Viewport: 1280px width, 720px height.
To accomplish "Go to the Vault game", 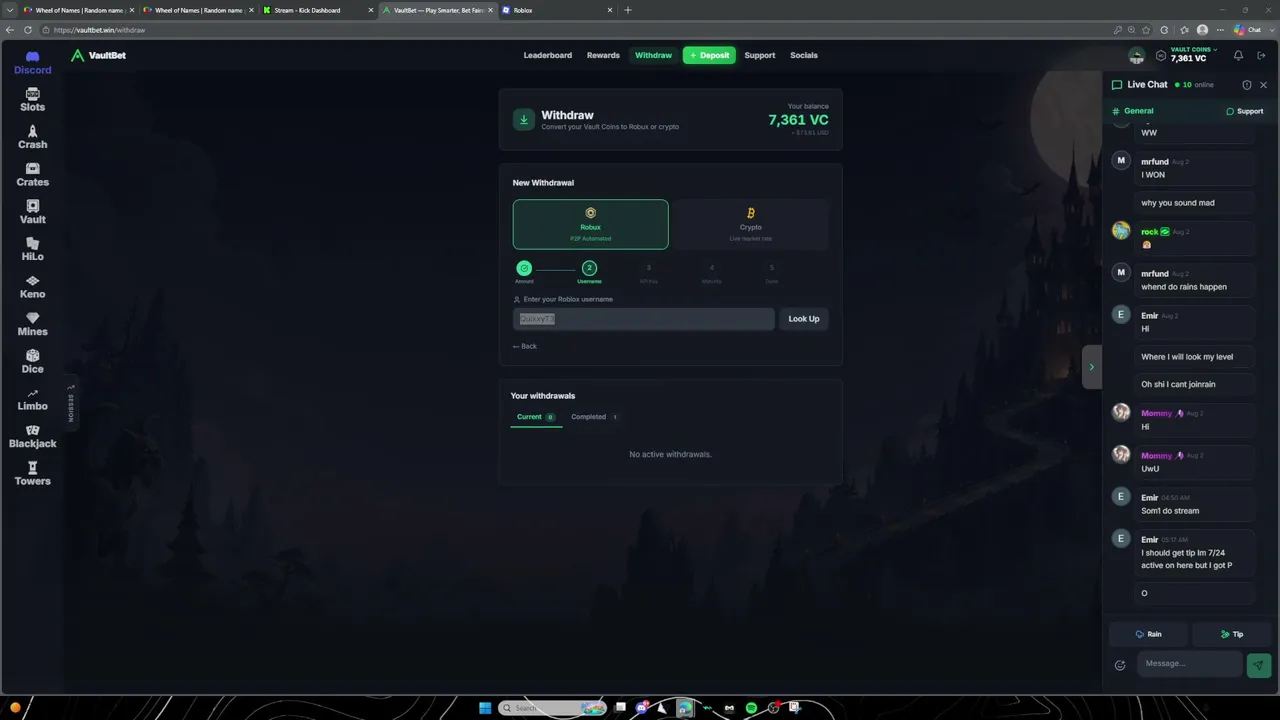I will click(x=32, y=212).
